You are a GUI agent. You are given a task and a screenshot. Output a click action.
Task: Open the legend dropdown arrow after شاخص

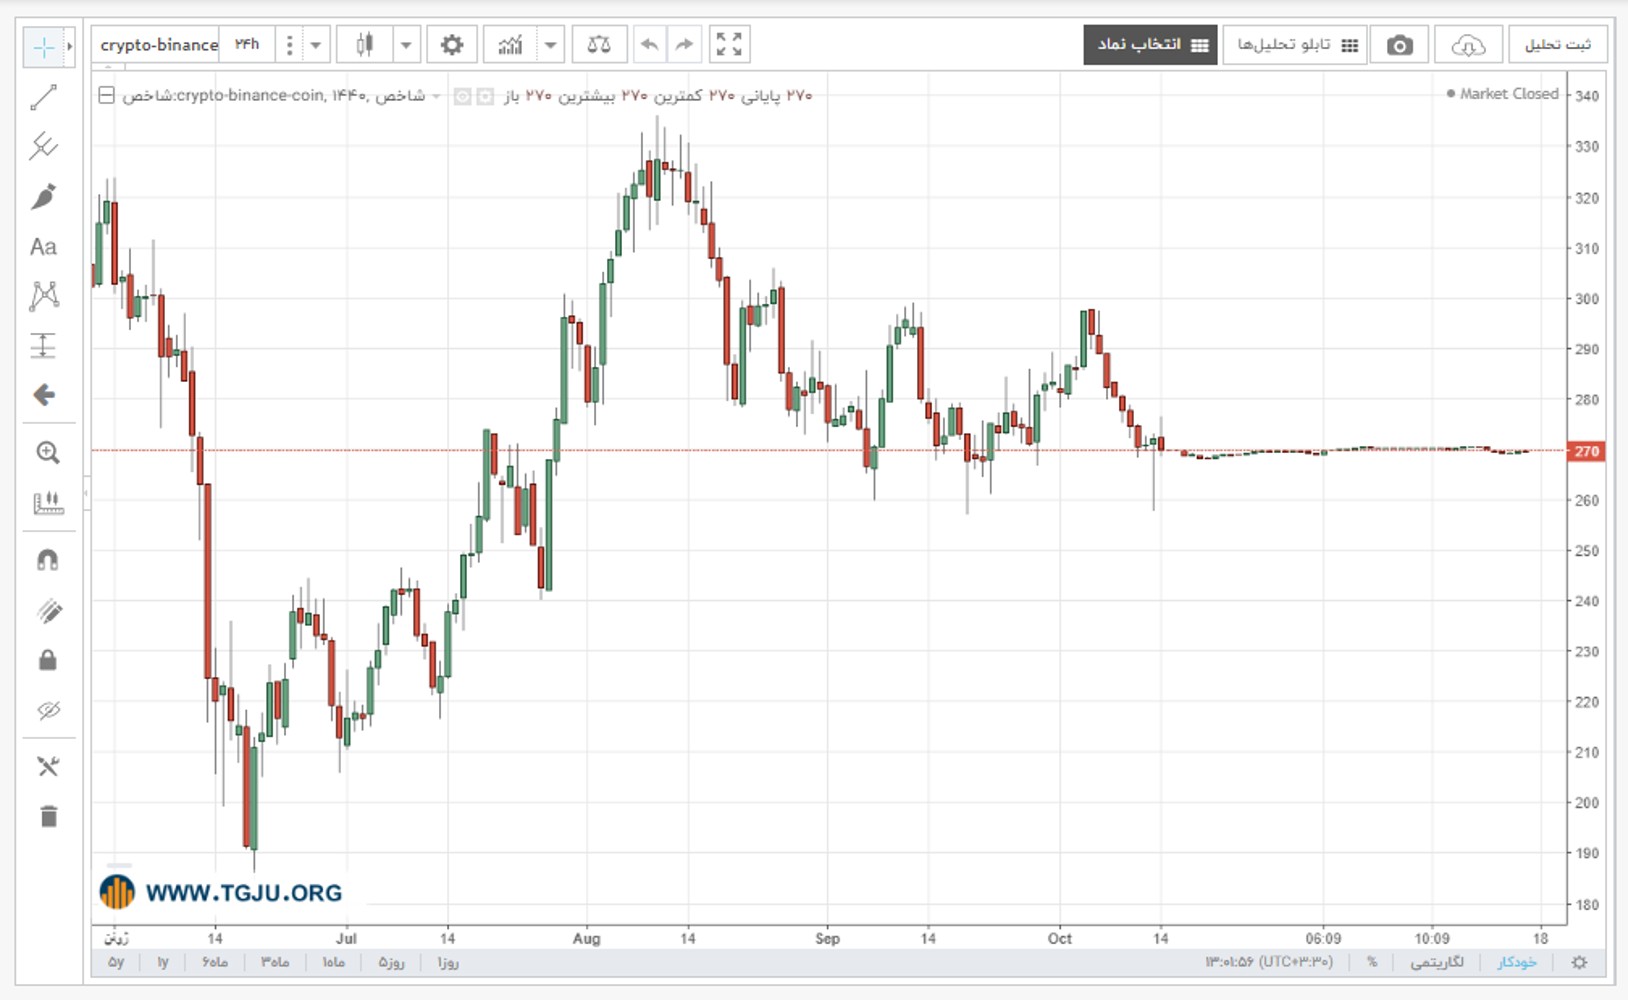437,96
